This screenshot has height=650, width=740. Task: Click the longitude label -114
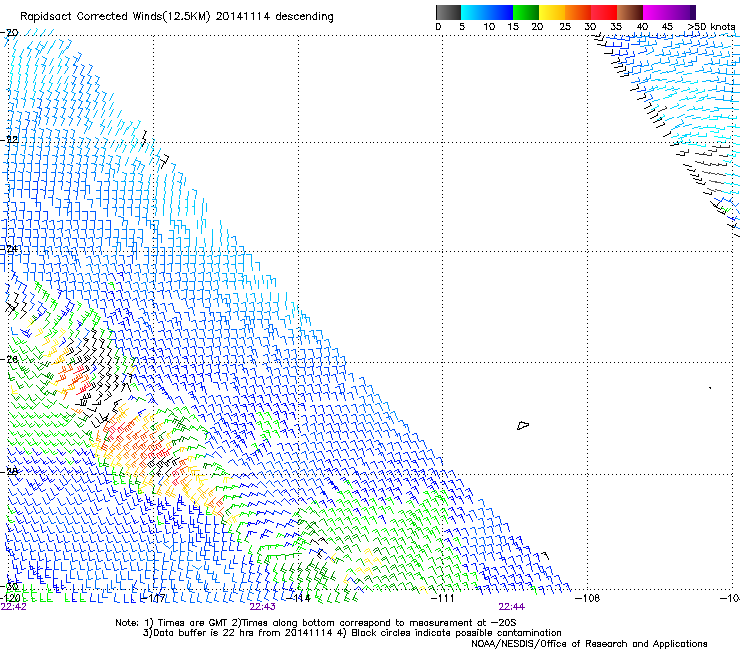[299, 598]
